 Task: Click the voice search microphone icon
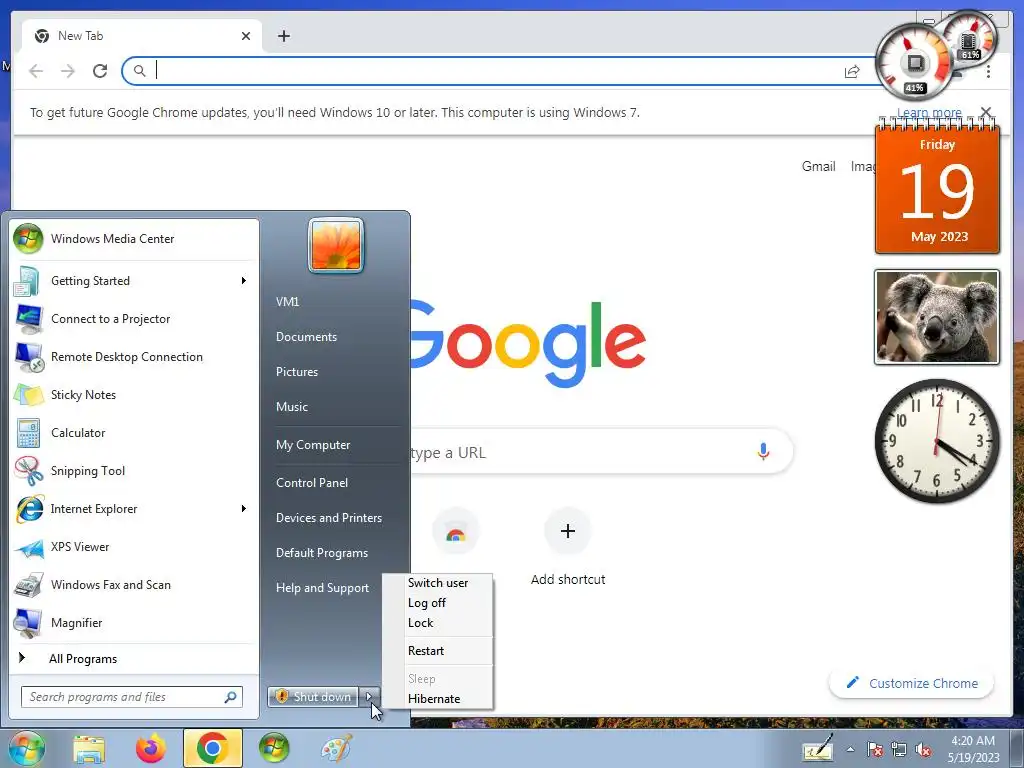tap(763, 451)
